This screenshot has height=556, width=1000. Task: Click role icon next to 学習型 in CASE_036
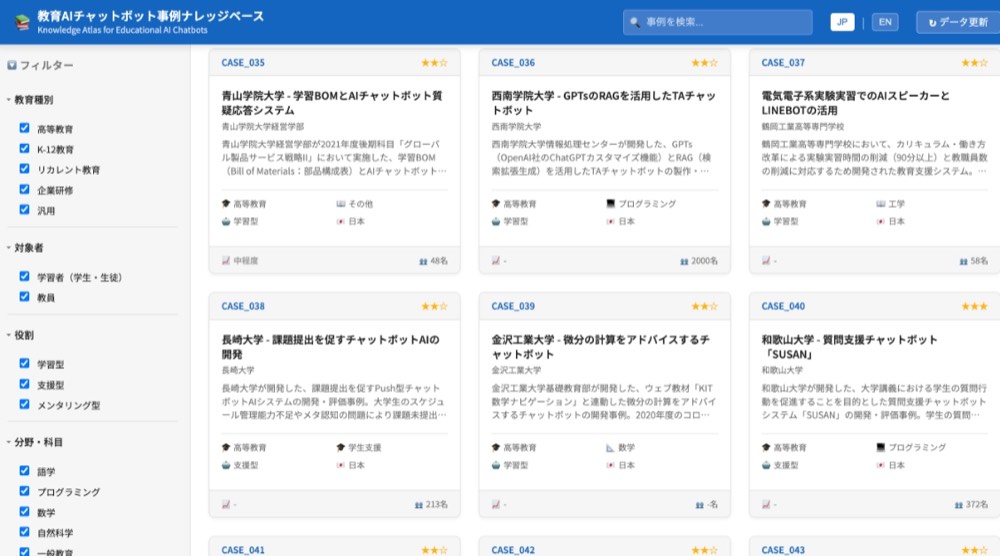(x=496, y=221)
